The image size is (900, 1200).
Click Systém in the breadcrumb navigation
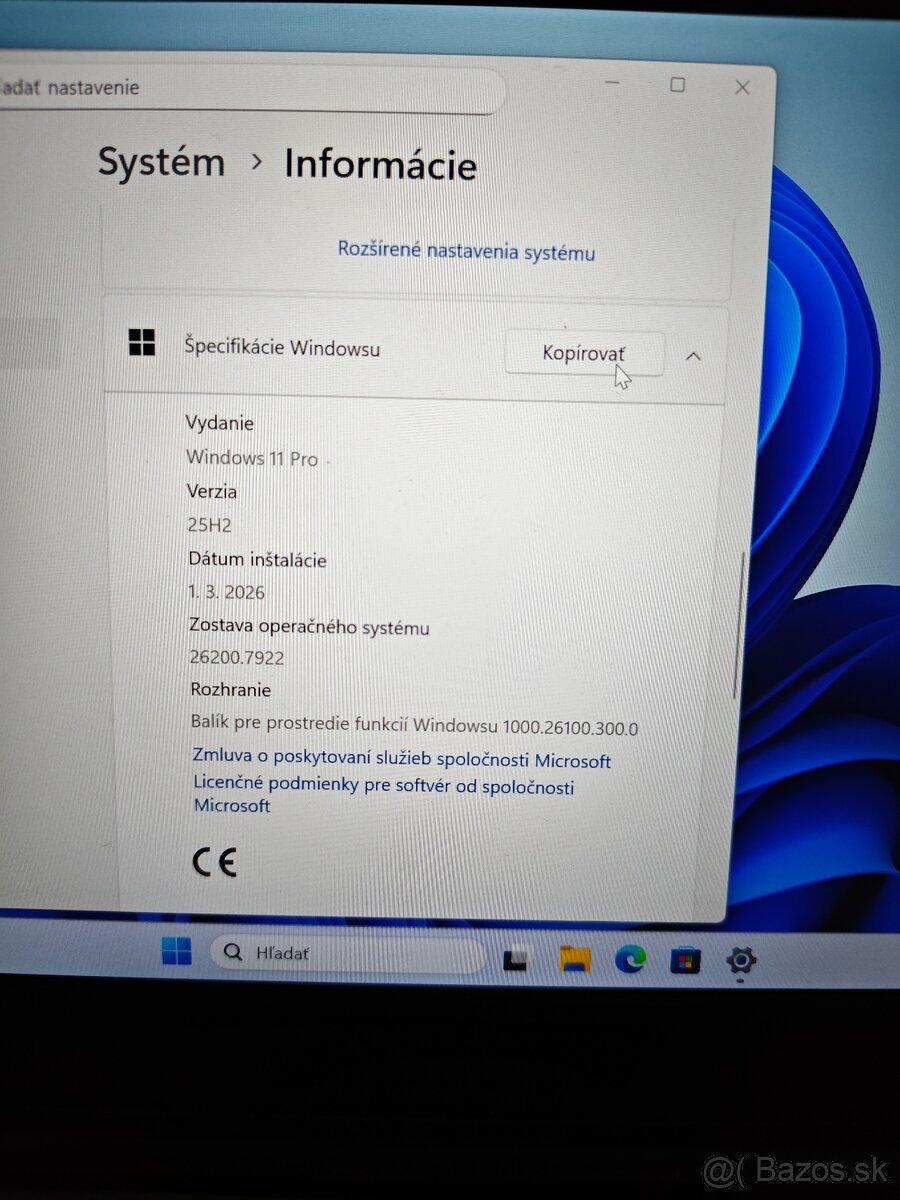pos(161,162)
